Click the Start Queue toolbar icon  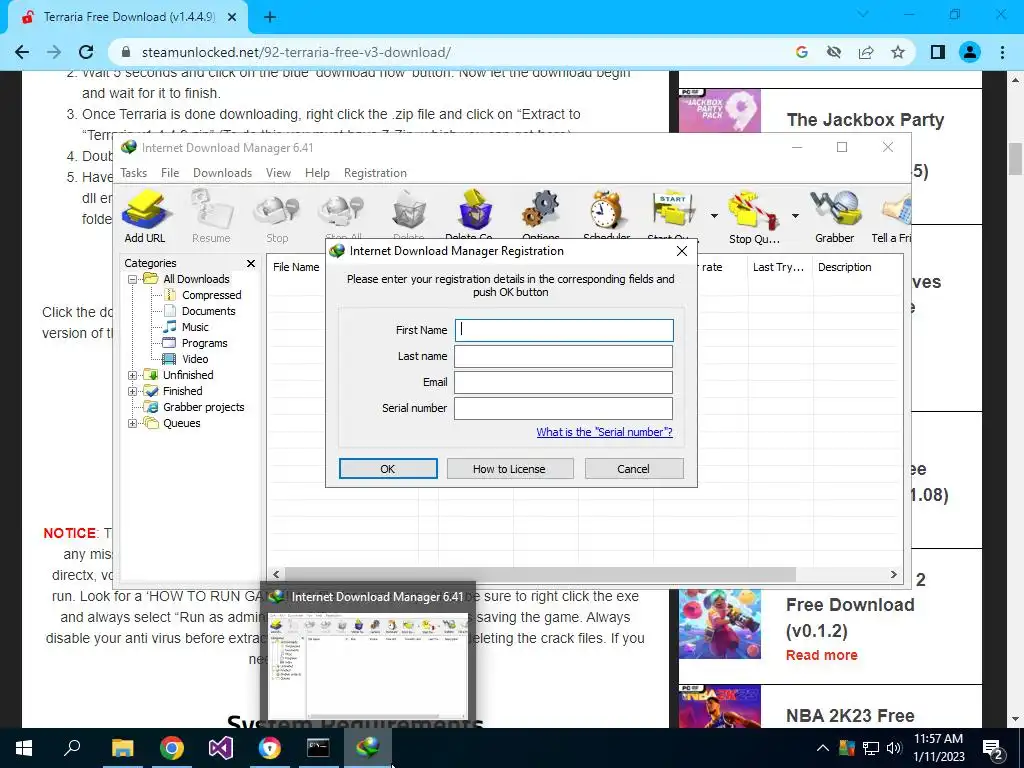coord(673,215)
